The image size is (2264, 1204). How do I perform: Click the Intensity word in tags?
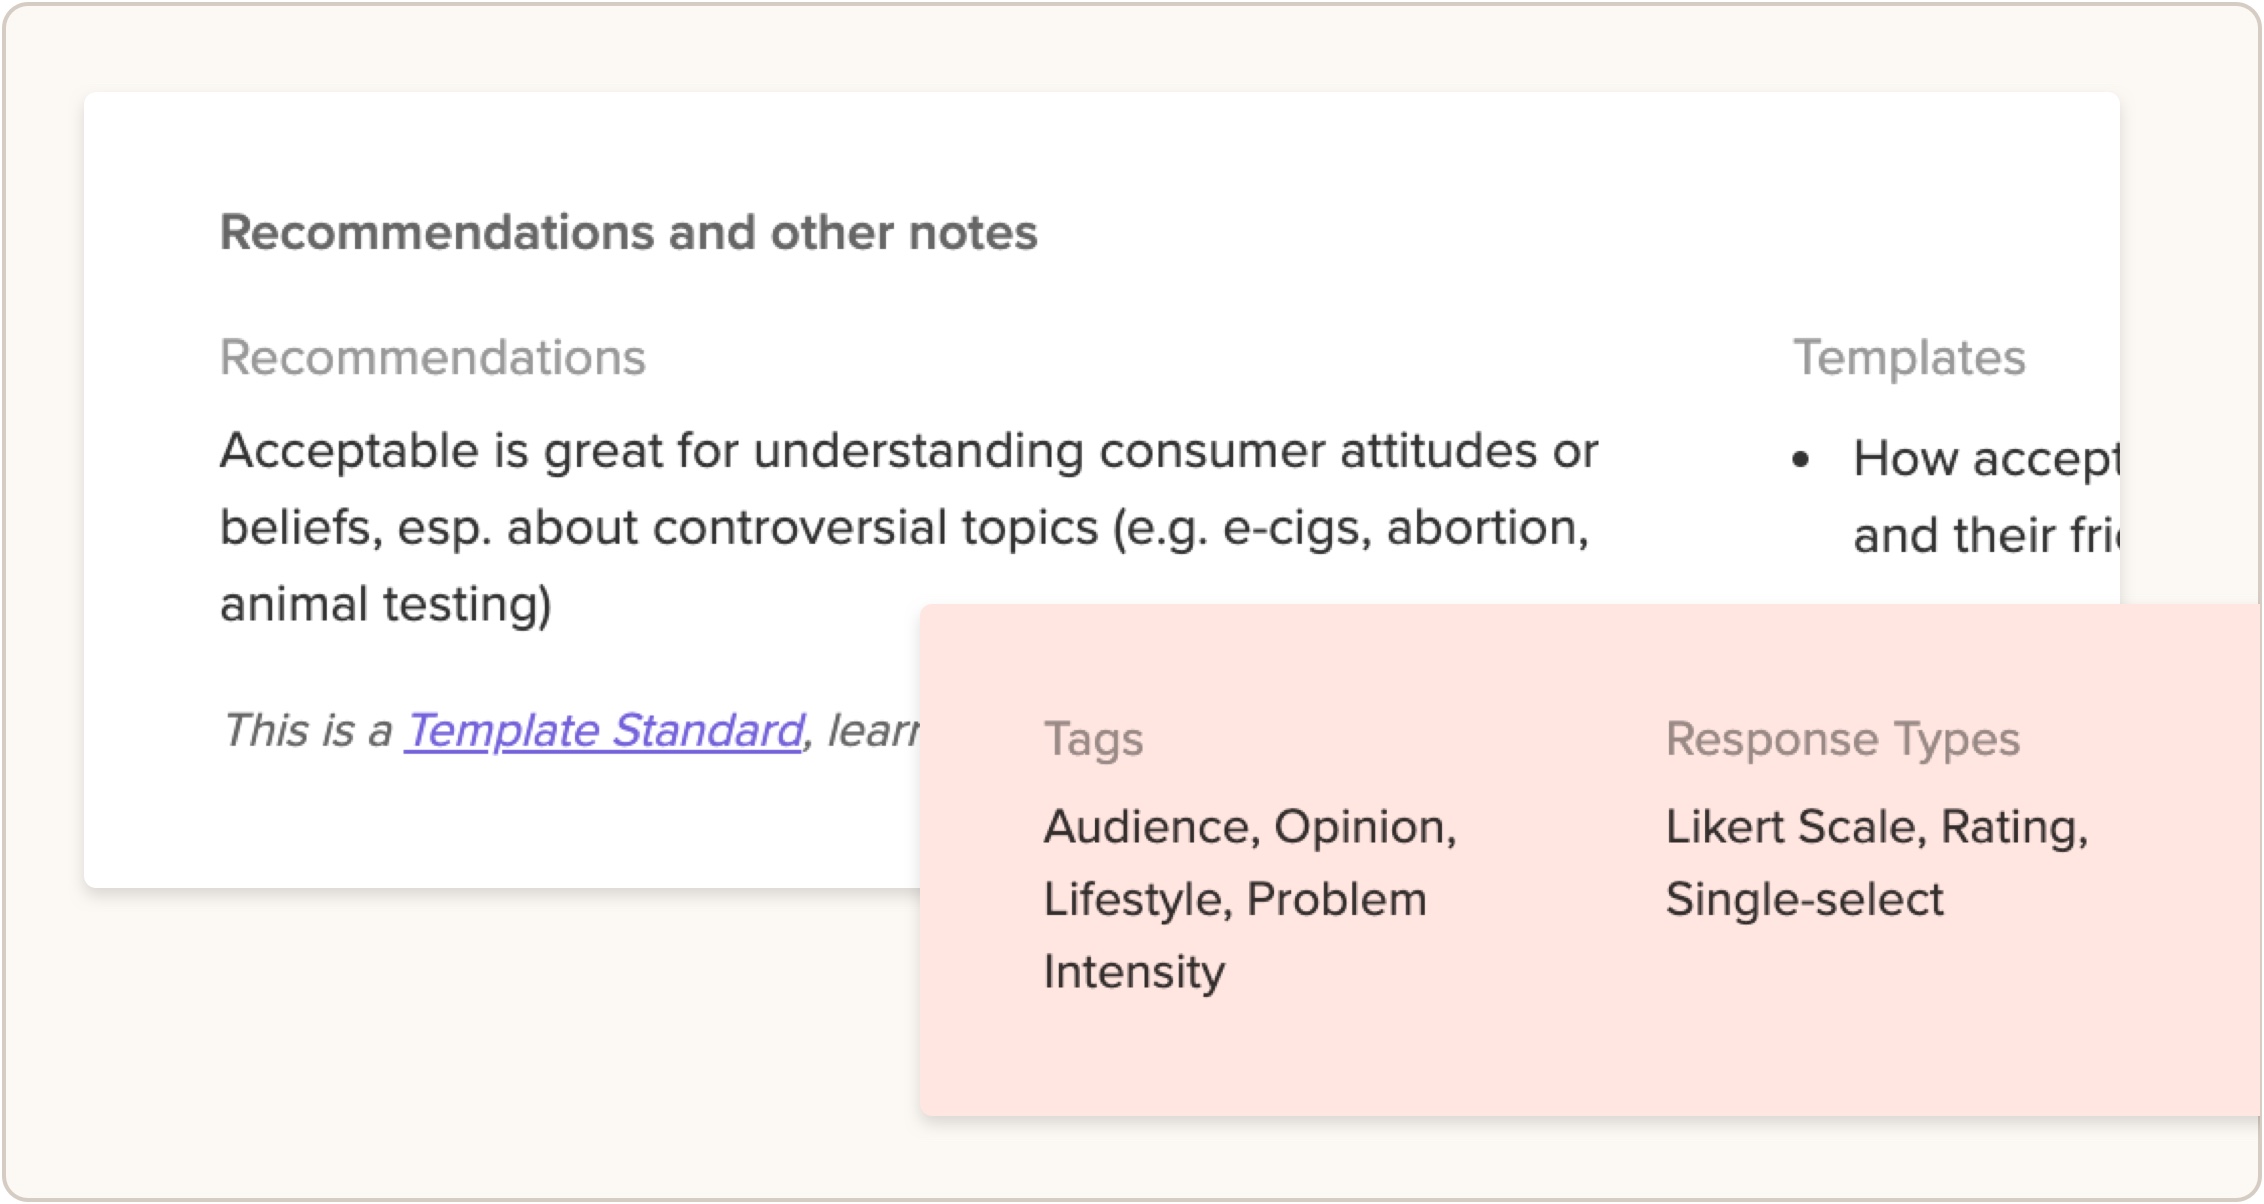[x=1134, y=972]
